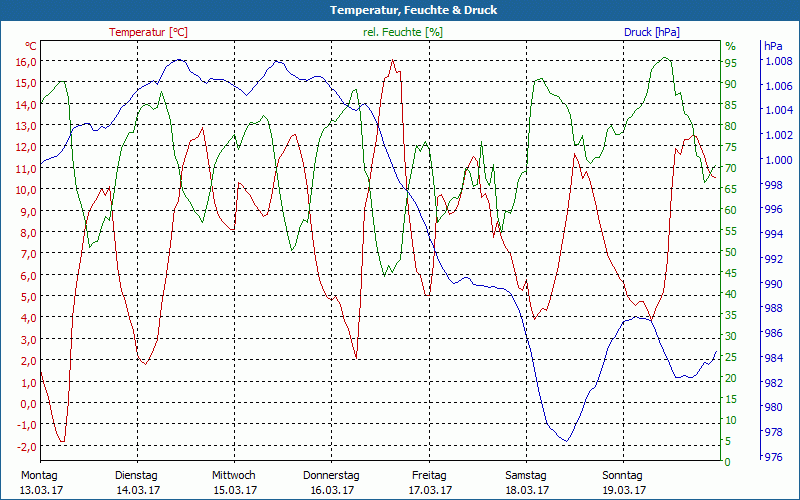The width and height of the screenshot is (800, 500).
Task: Select the Dienstag day label
Action: 137,475
